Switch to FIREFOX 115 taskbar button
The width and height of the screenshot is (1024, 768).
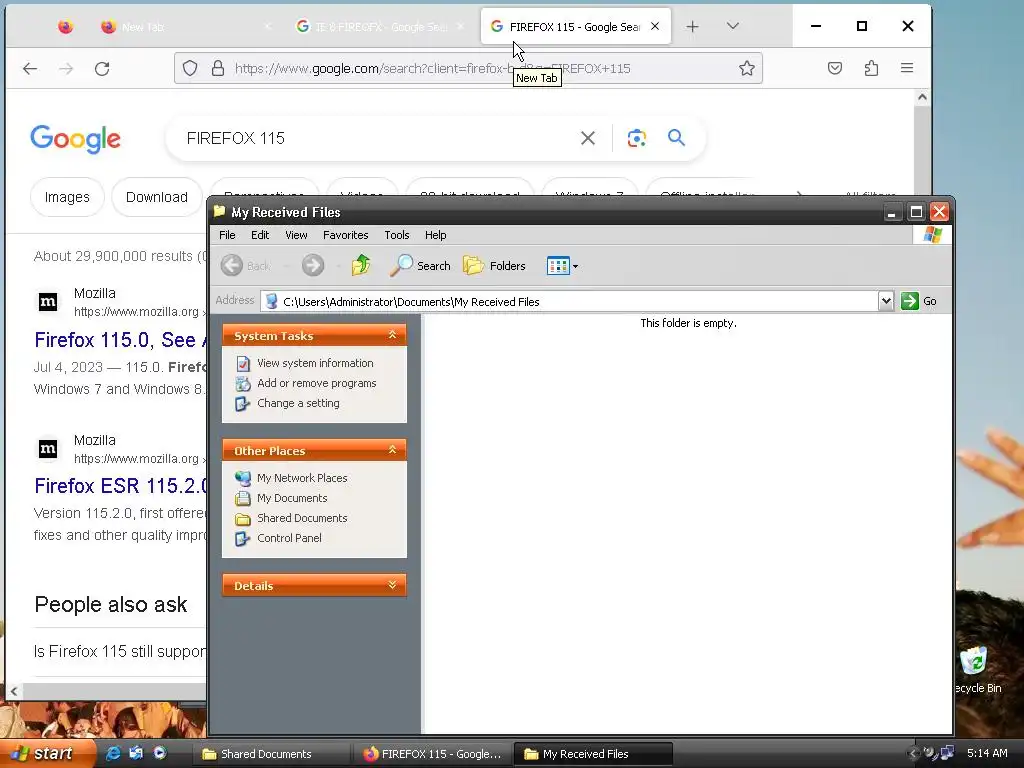click(433, 754)
